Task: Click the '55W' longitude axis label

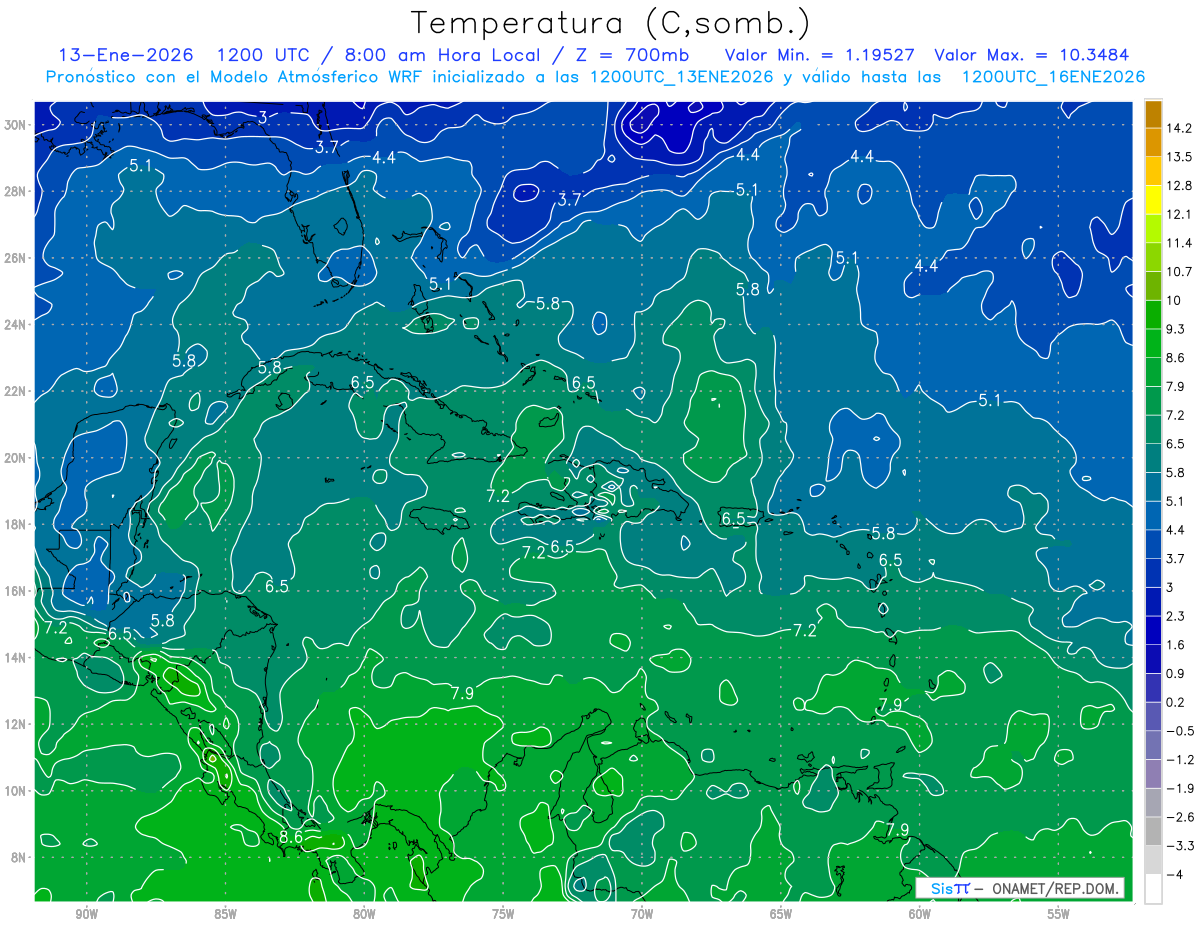Action: pos(1059,914)
